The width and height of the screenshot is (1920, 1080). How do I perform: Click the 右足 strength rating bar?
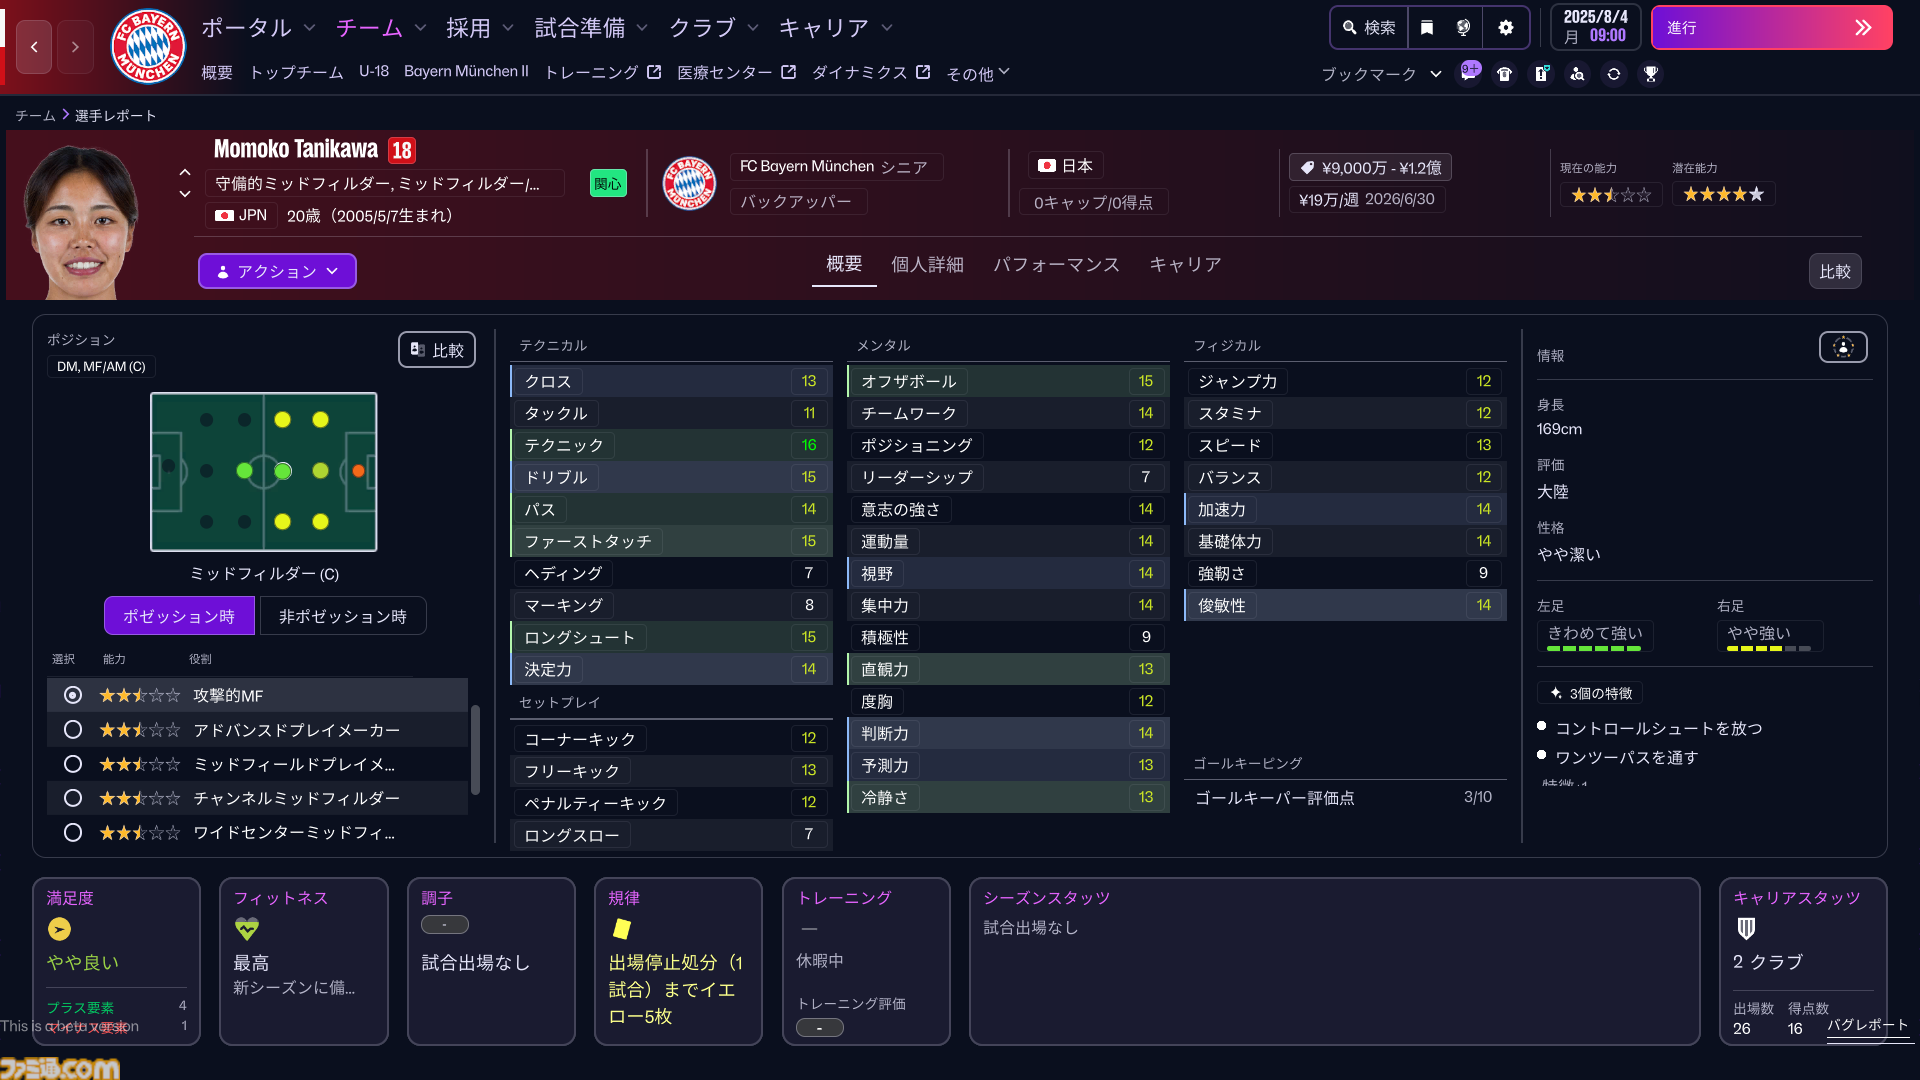coord(1769,648)
